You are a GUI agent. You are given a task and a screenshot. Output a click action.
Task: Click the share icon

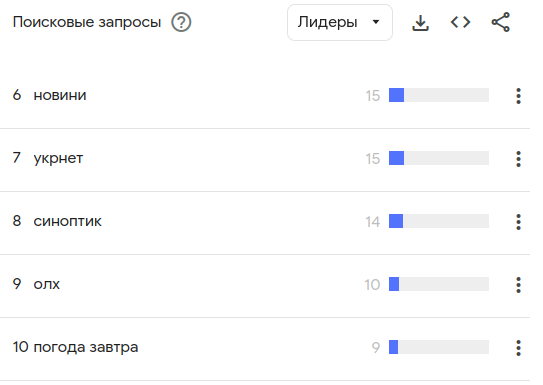tap(501, 22)
